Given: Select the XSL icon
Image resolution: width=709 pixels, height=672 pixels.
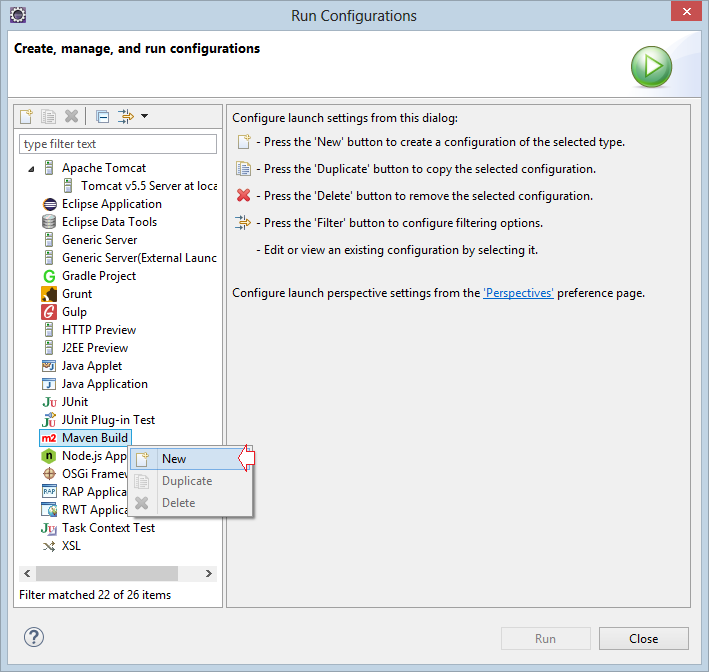Looking at the screenshot, I should pos(49,546).
